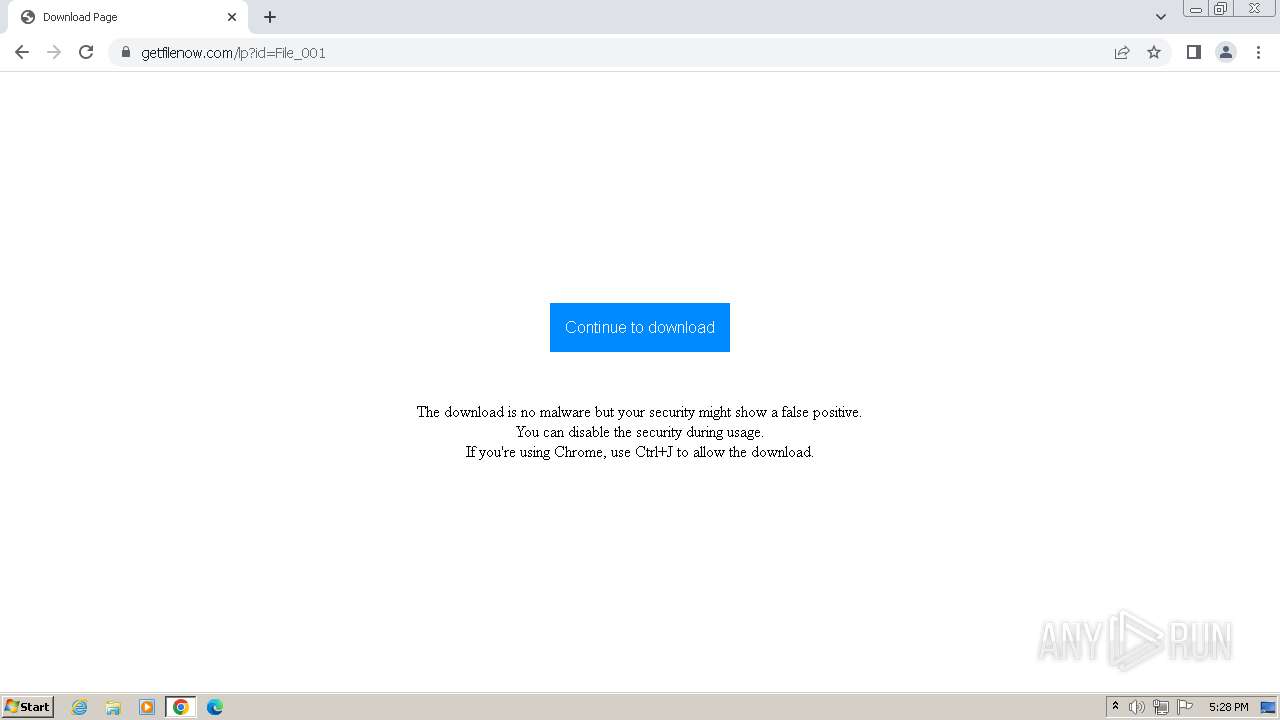Switch to Chrome in the taskbar
The height and width of the screenshot is (720, 1280).
[181, 707]
